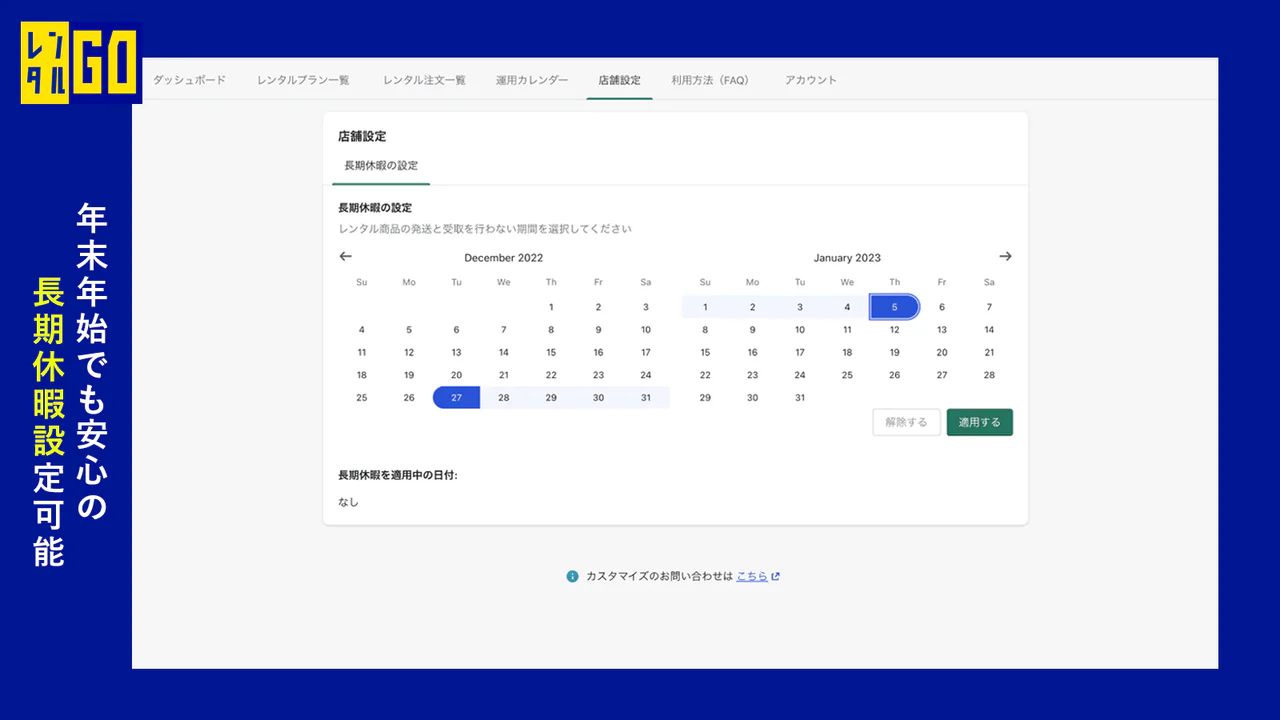Image resolution: width=1280 pixels, height=720 pixels.
Task: Click 長期休暇を適用中の日付 label
Action: 398,475
